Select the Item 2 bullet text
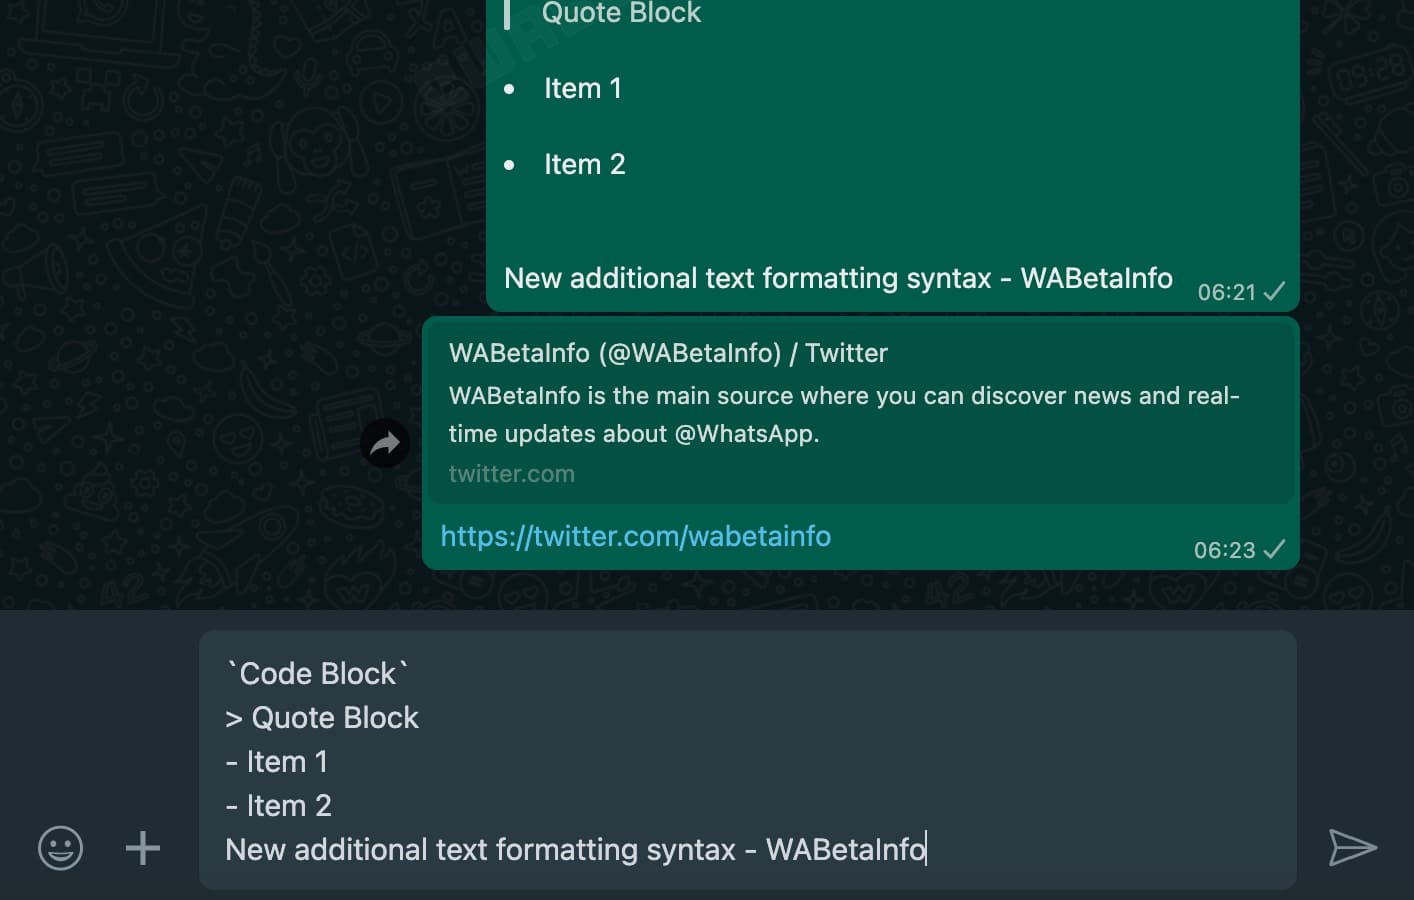Screen dimensions: 1414x900 click(x=585, y=163)
